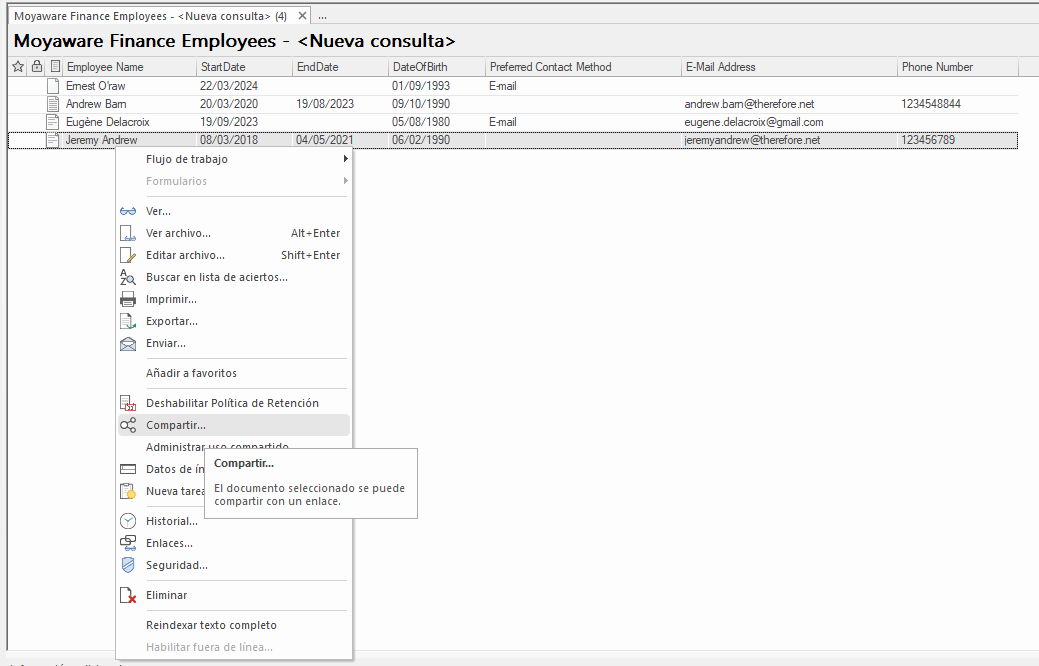Viewport: 1039px width, 666px height.
Task: Click the pencil icon for Editar archivo
Action: click(x=128, y=255)
